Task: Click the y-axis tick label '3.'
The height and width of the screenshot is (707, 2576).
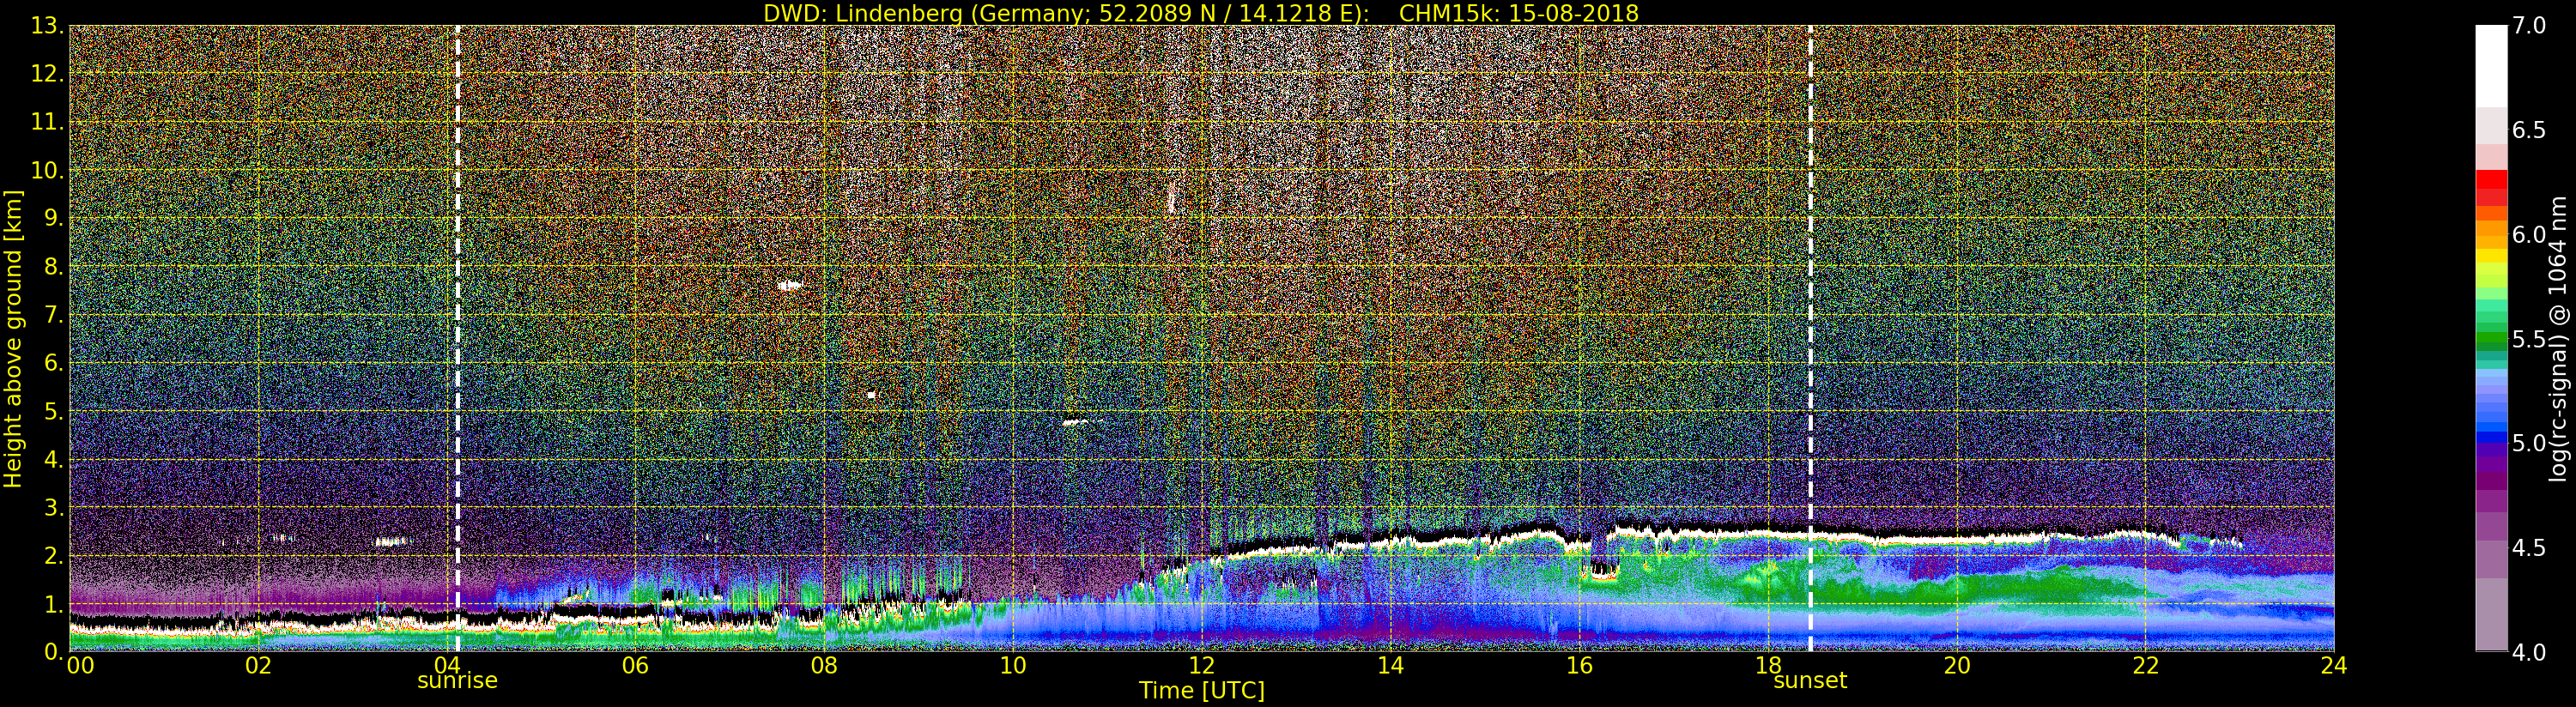Action: 54,507
